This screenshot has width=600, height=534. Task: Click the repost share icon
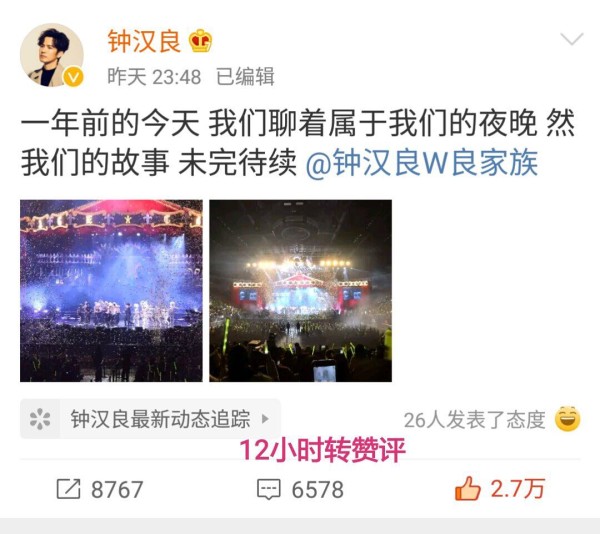[68, 489]
